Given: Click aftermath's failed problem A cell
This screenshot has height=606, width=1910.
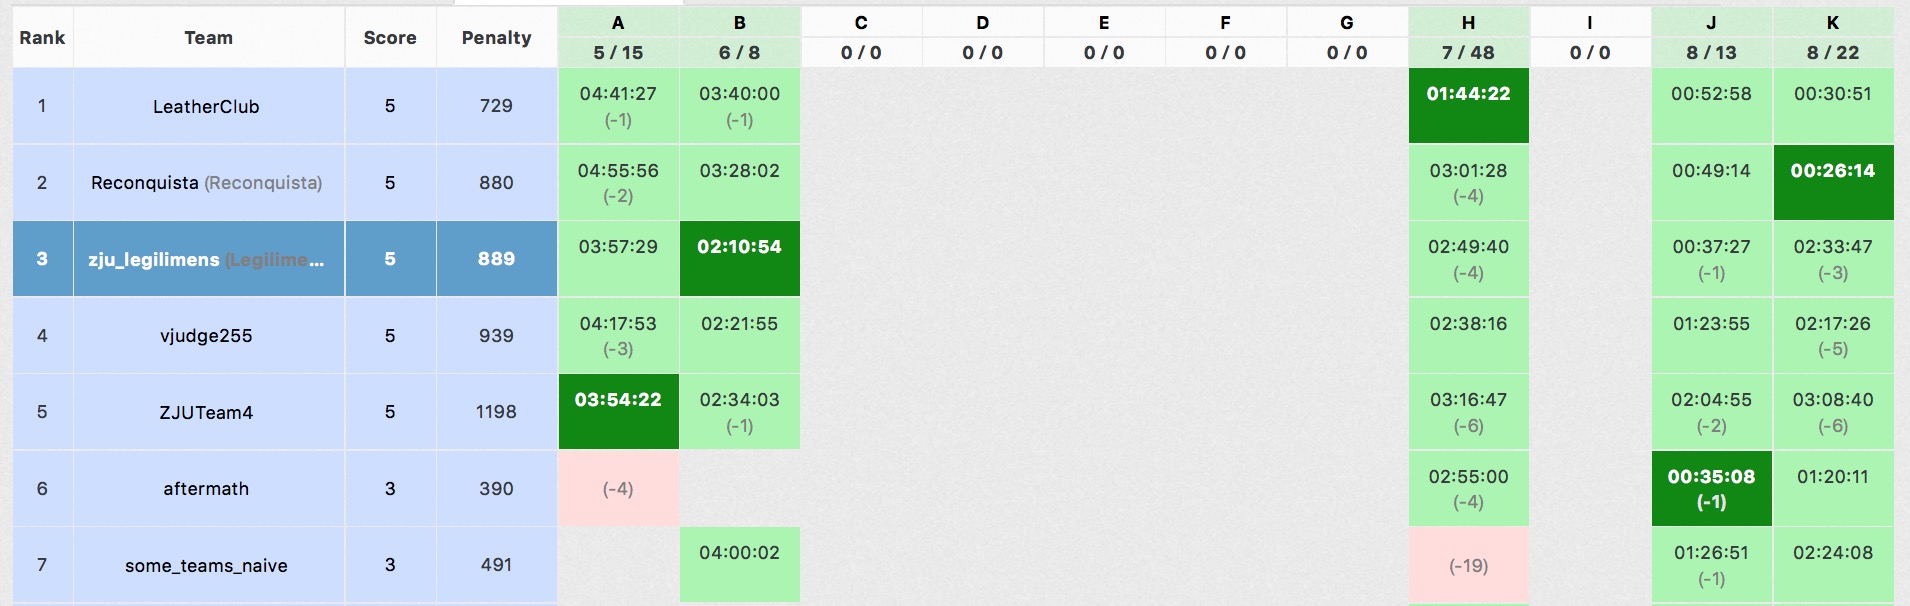Looking at the screenshot, I should (618, 489).
